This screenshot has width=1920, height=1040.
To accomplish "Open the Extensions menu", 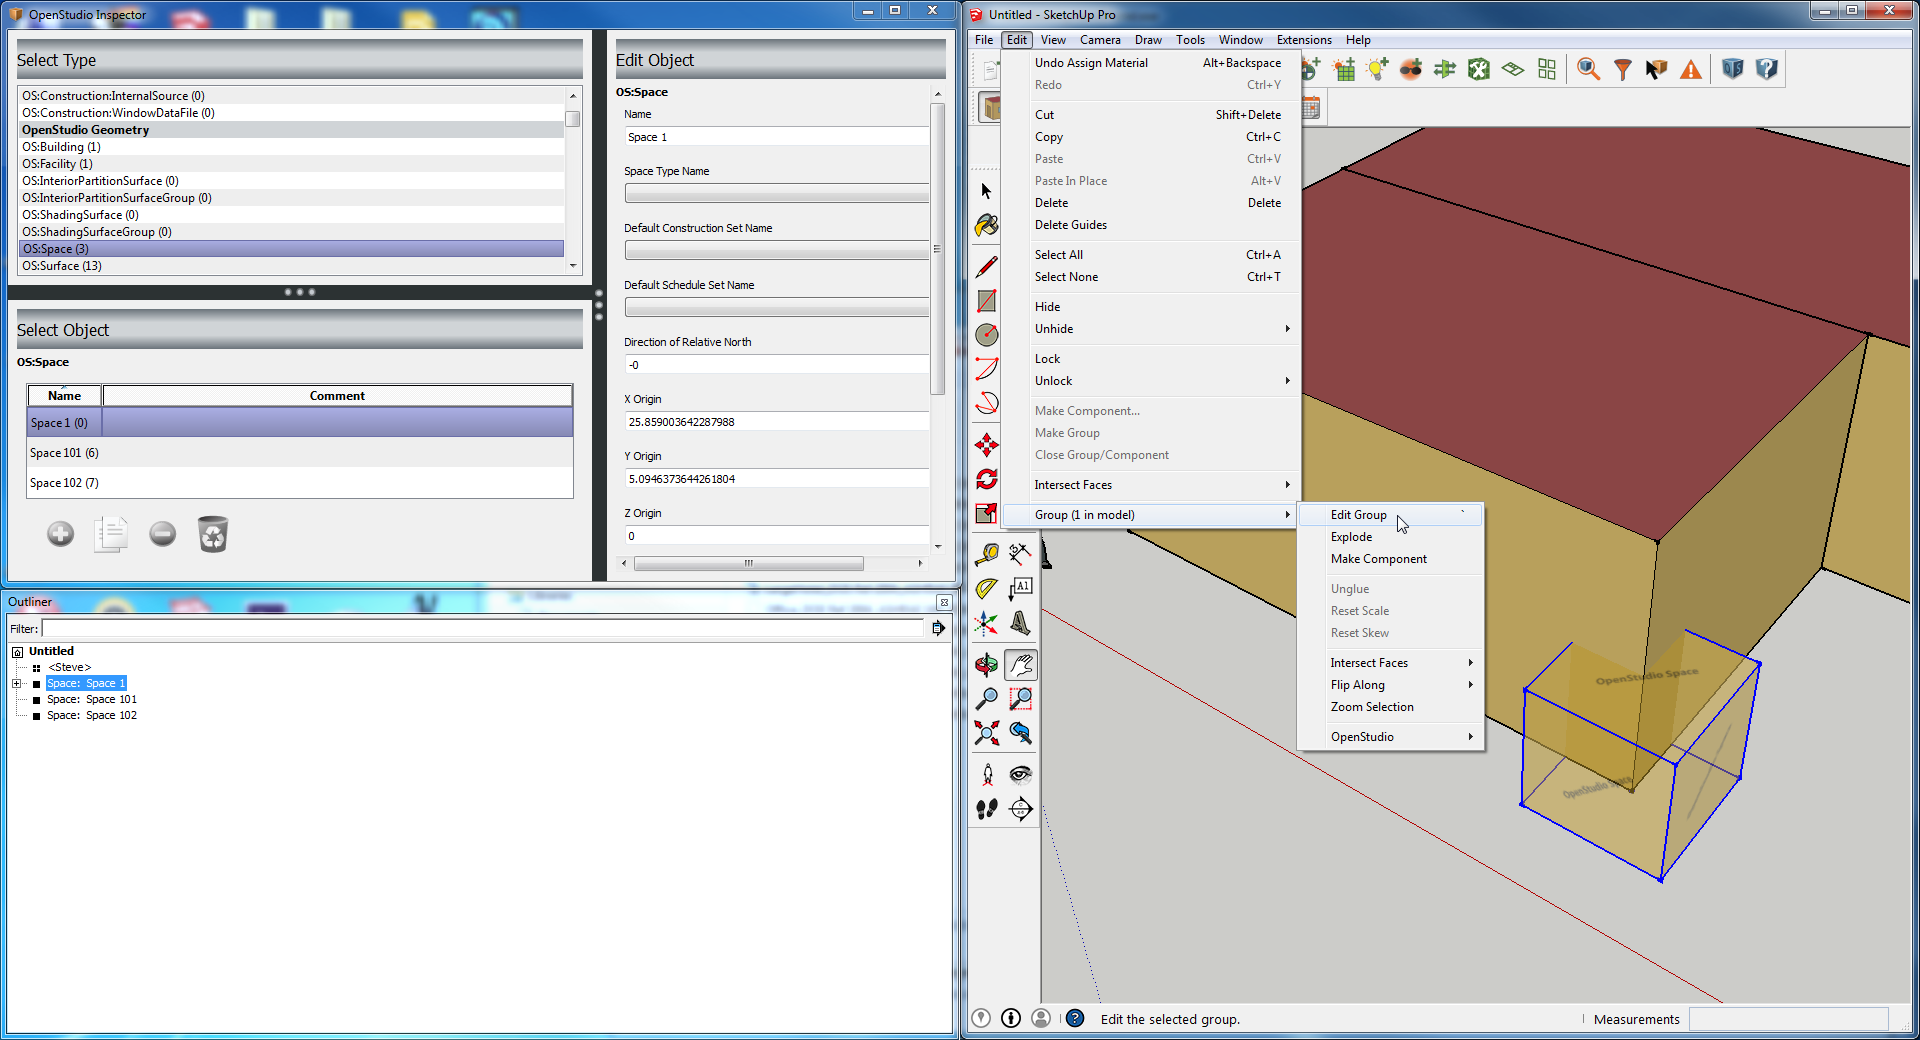I will [1303, 40].
